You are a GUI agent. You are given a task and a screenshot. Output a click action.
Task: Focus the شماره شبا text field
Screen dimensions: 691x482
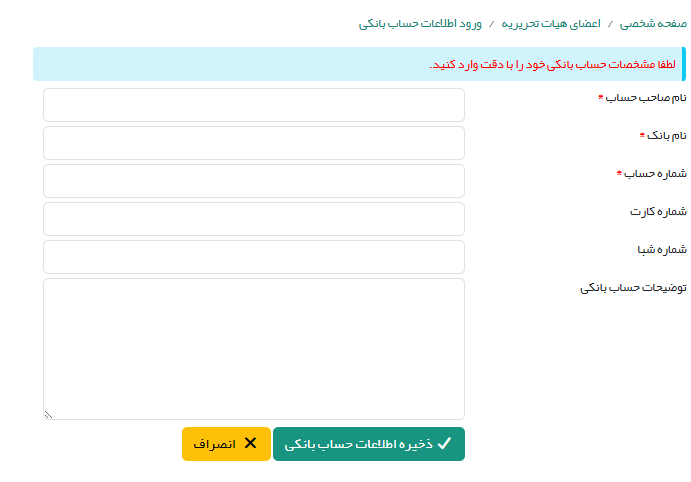254,257
